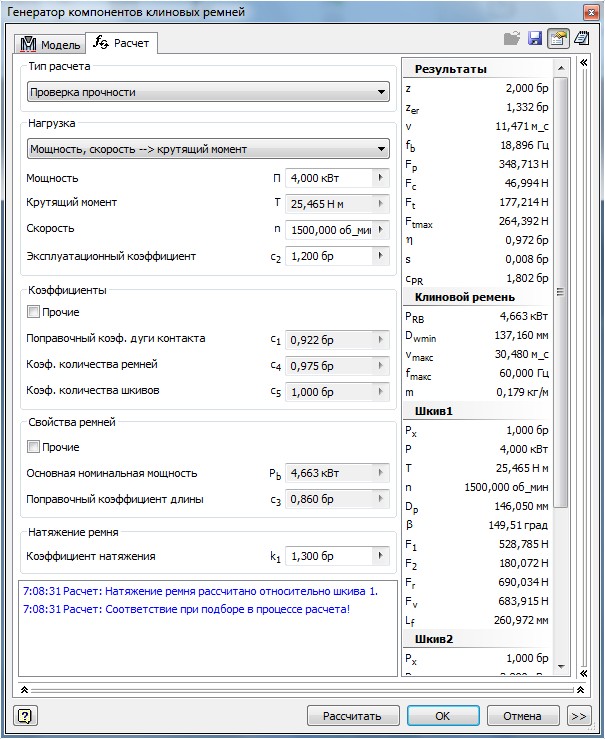Select the Lf 260,972 мм result row

coord(477,620)
